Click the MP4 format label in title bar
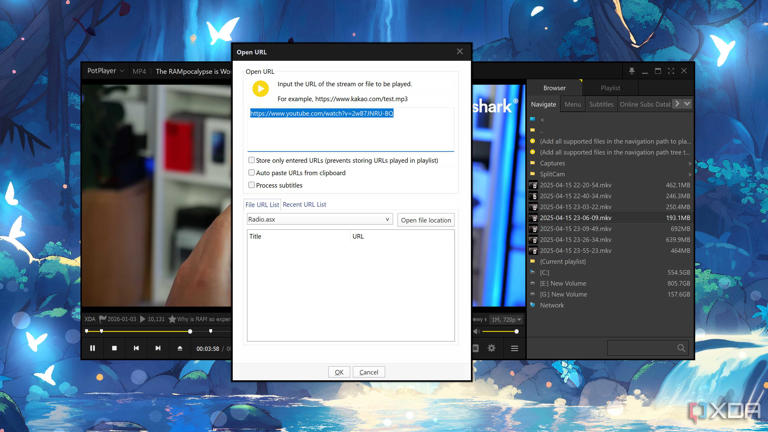Viewport: 768px width, 432px height. click(x=139, y=72)
